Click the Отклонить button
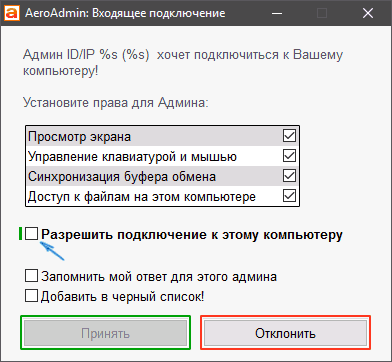The height and width of the screenshot is (362, 392). tap(285, 333)
